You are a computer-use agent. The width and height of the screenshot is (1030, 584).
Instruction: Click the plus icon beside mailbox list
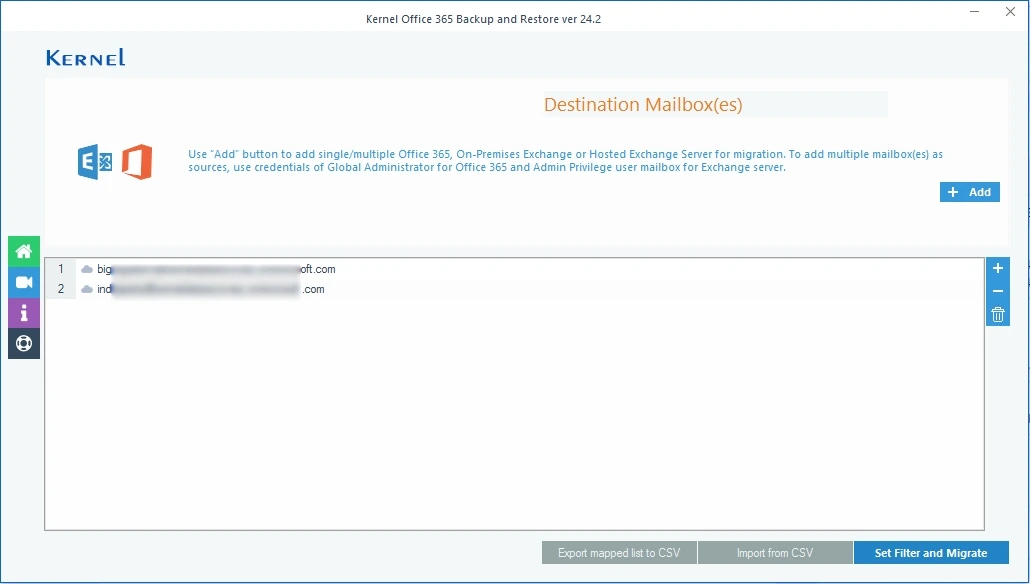pyautogui.click(x=998, y=268)
